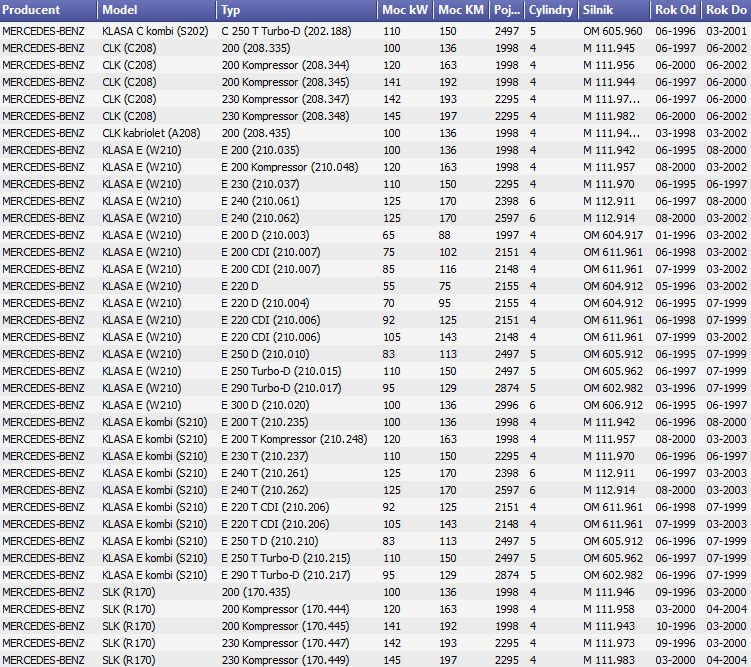This screenshot has width=751, height=667.
Task: Select the E 250 T D (210.210) row
Action: pos(376,541)
